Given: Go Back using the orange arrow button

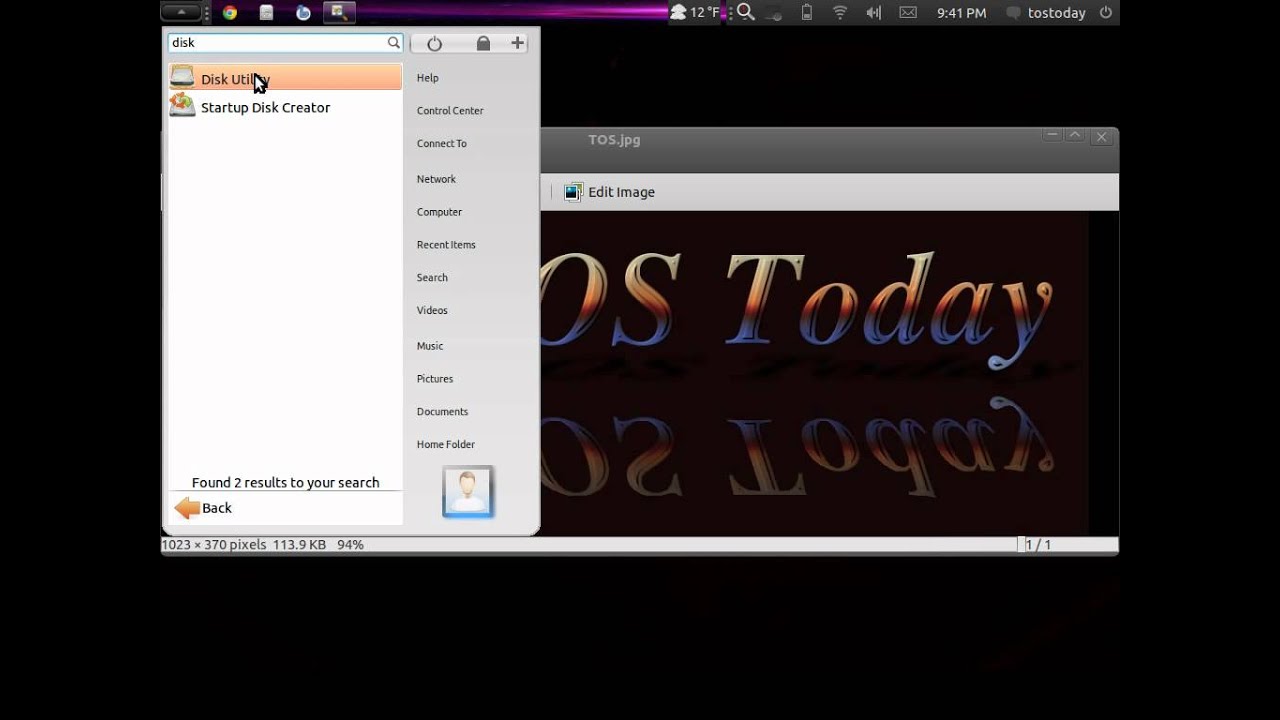Looking at the screenshot, I should pos(203,508).
